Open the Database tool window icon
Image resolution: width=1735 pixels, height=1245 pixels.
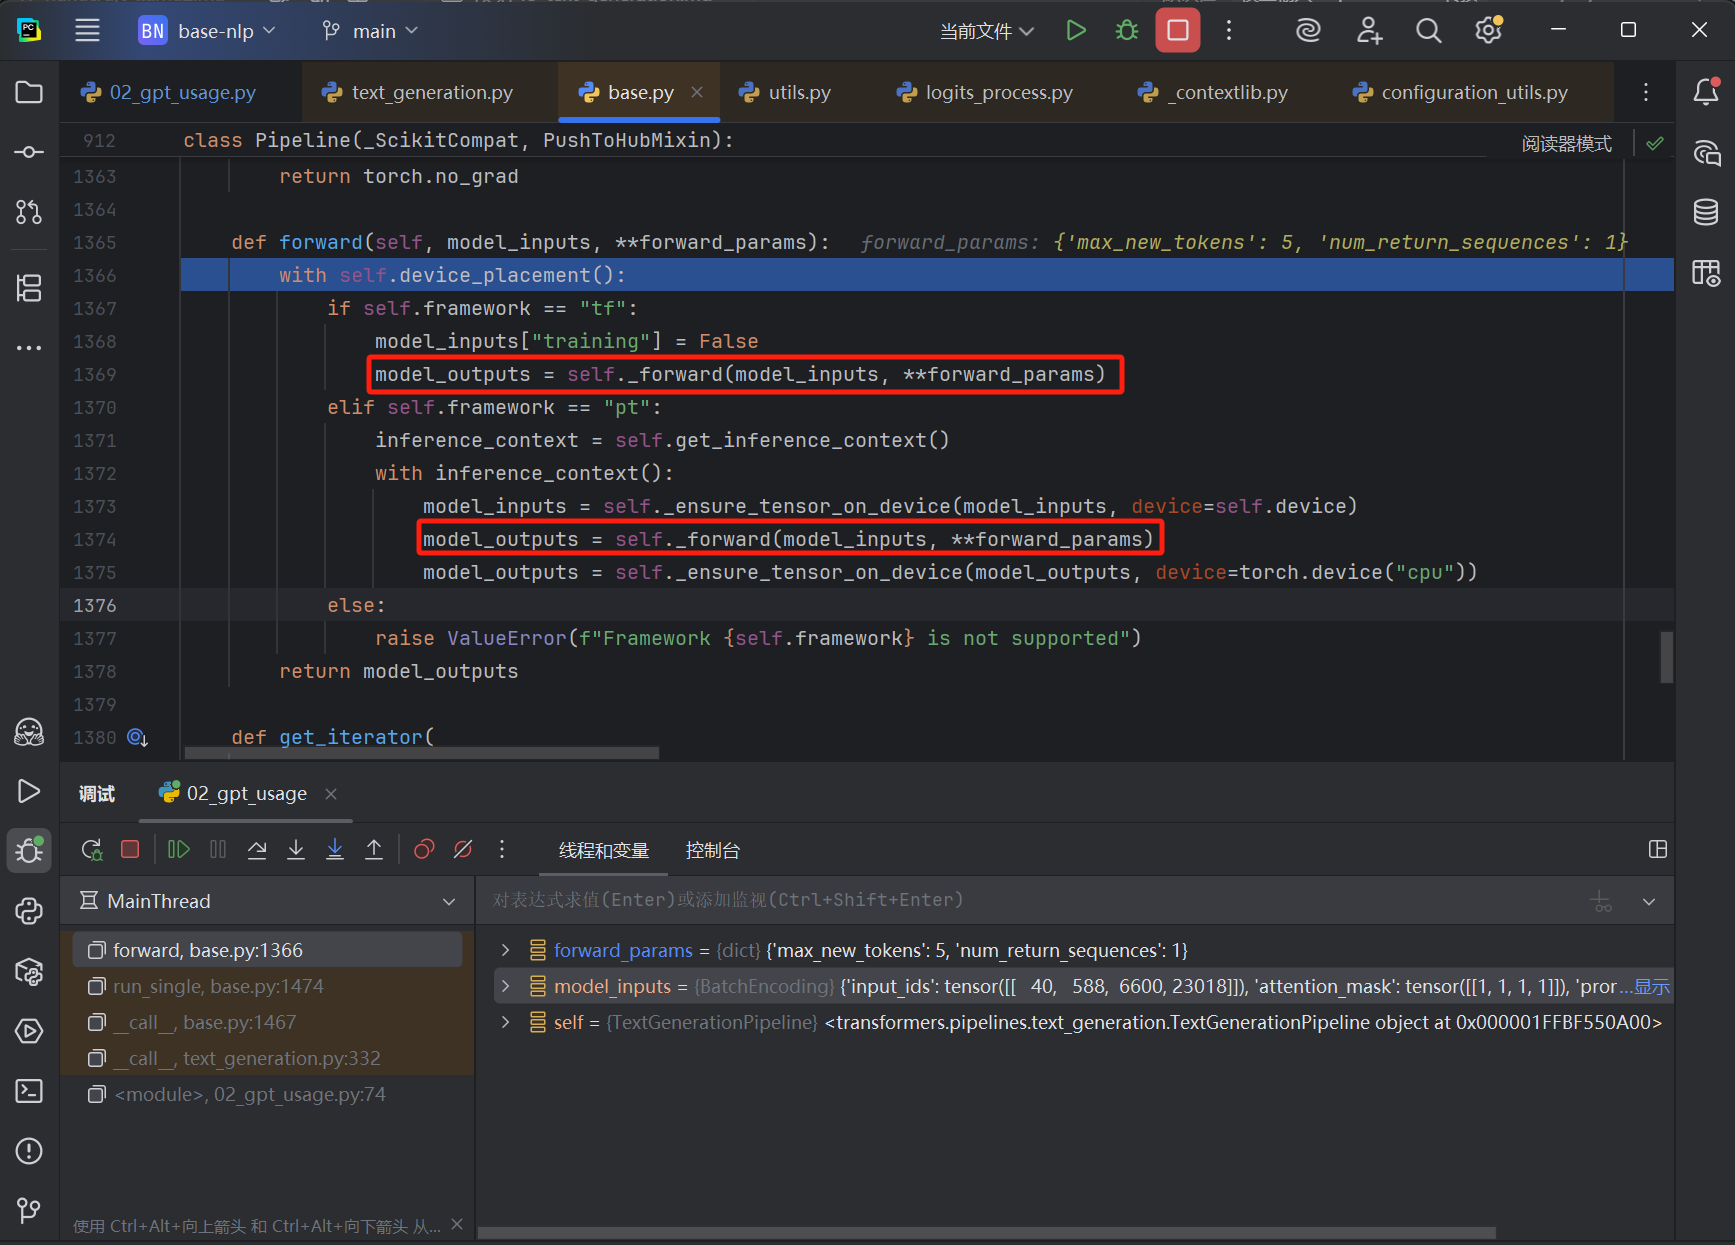click(x=1706, y=212)
